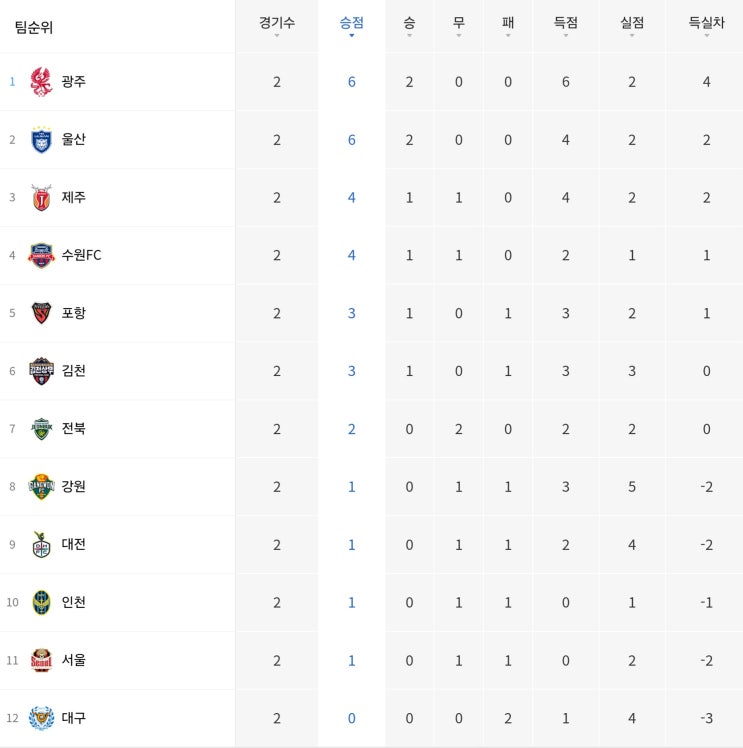
Task: Sort table by 득실차 column
Action: pos(706,26)
